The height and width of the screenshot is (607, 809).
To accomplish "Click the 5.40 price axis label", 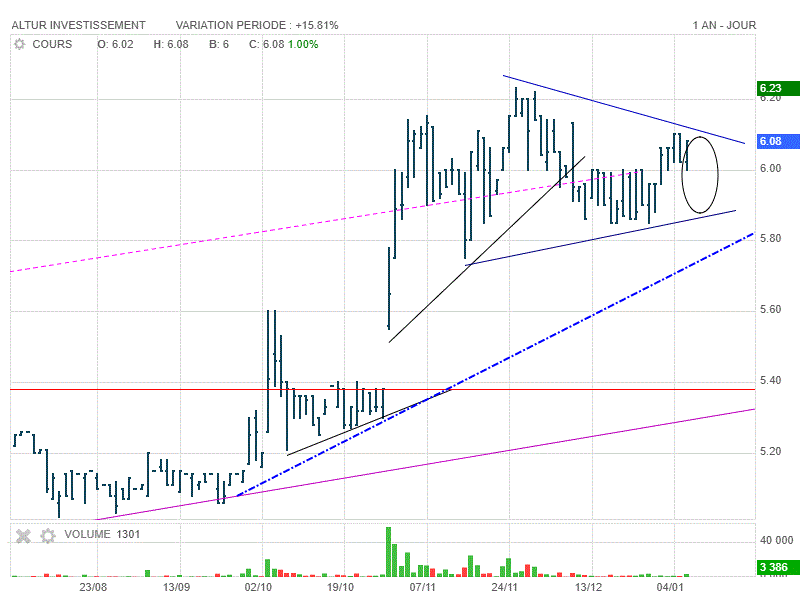I will (x=770, y=380).
